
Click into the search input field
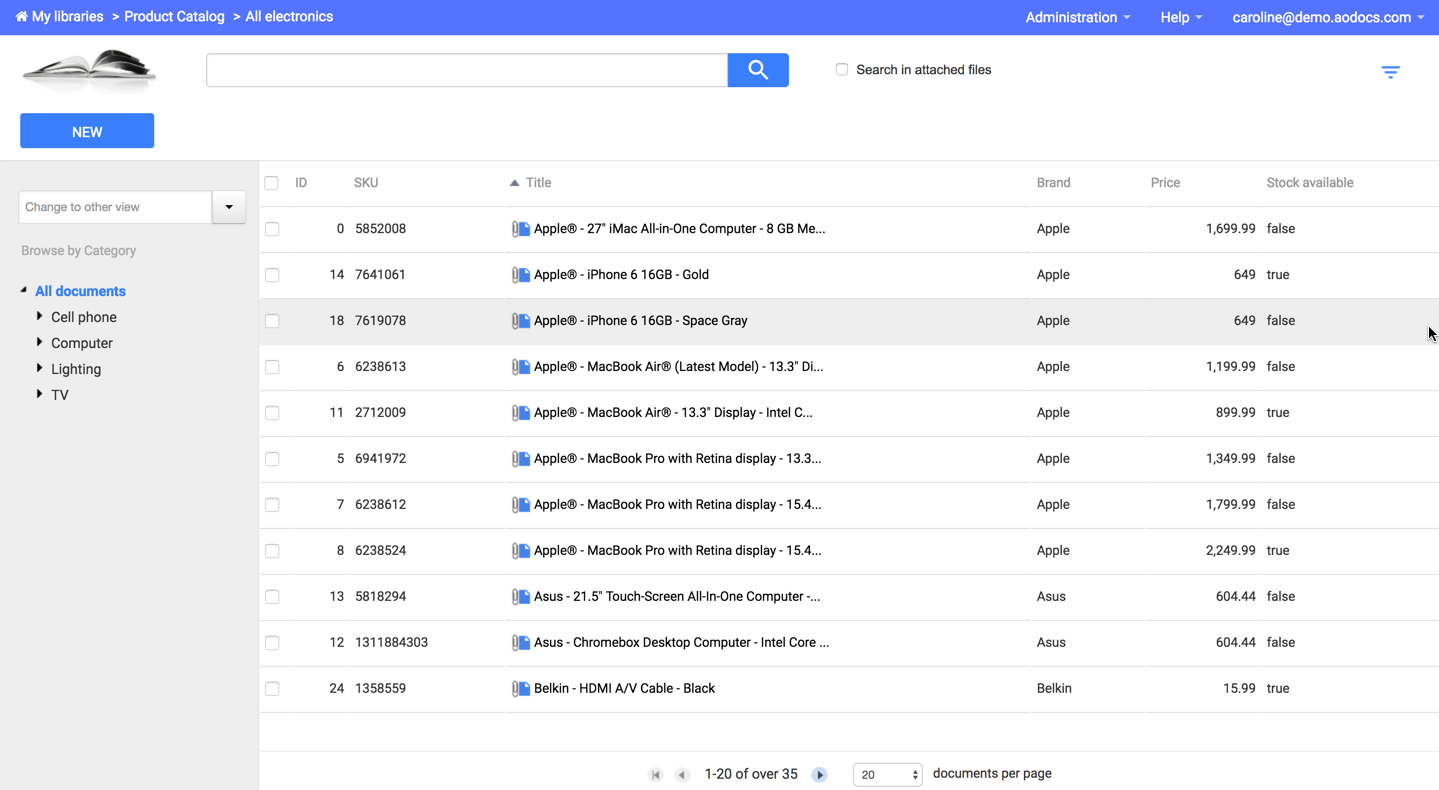coord(467,70)
